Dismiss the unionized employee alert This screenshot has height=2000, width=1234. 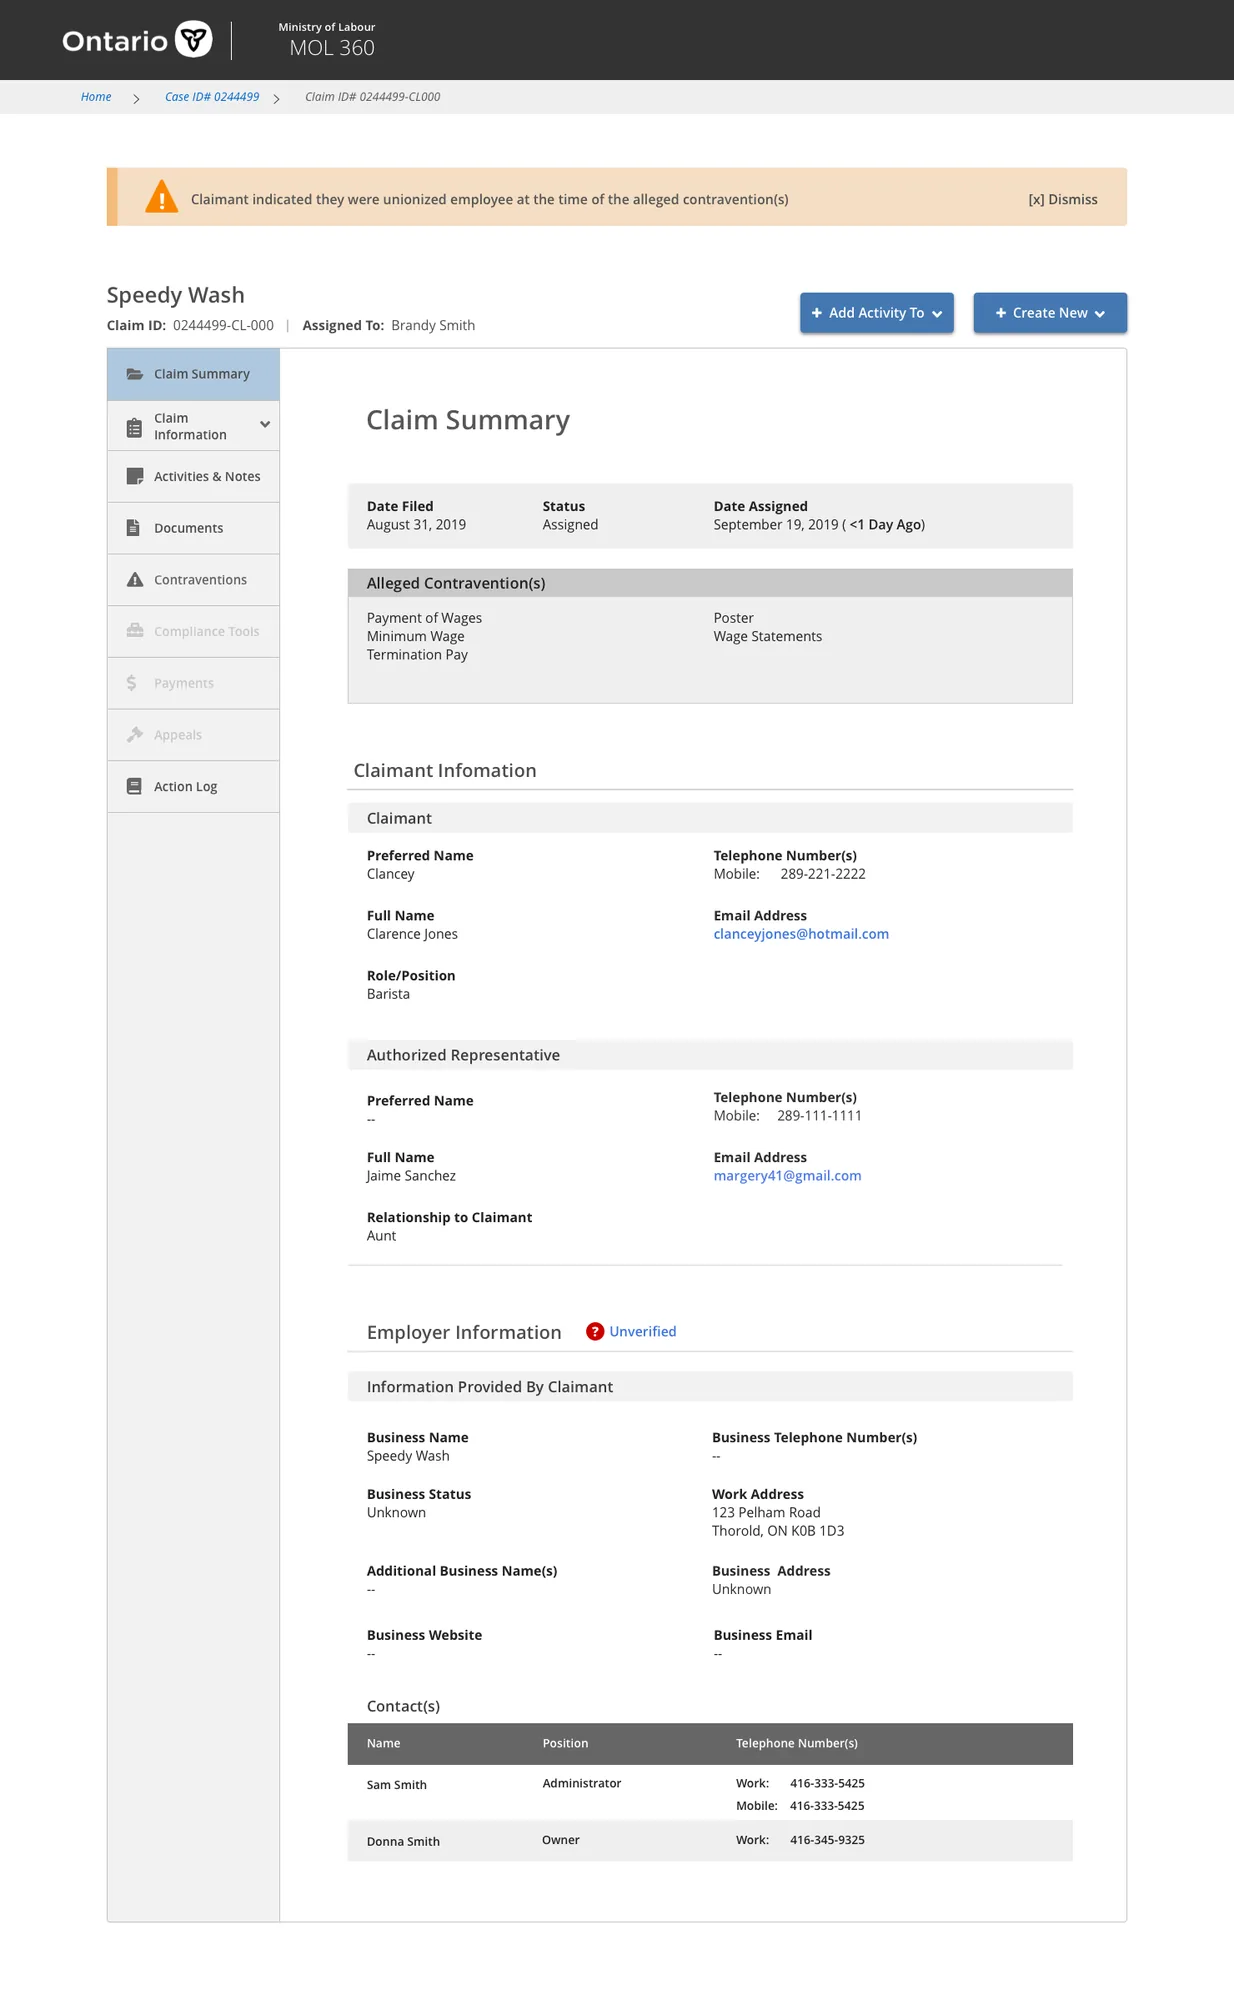(1063, 199)
